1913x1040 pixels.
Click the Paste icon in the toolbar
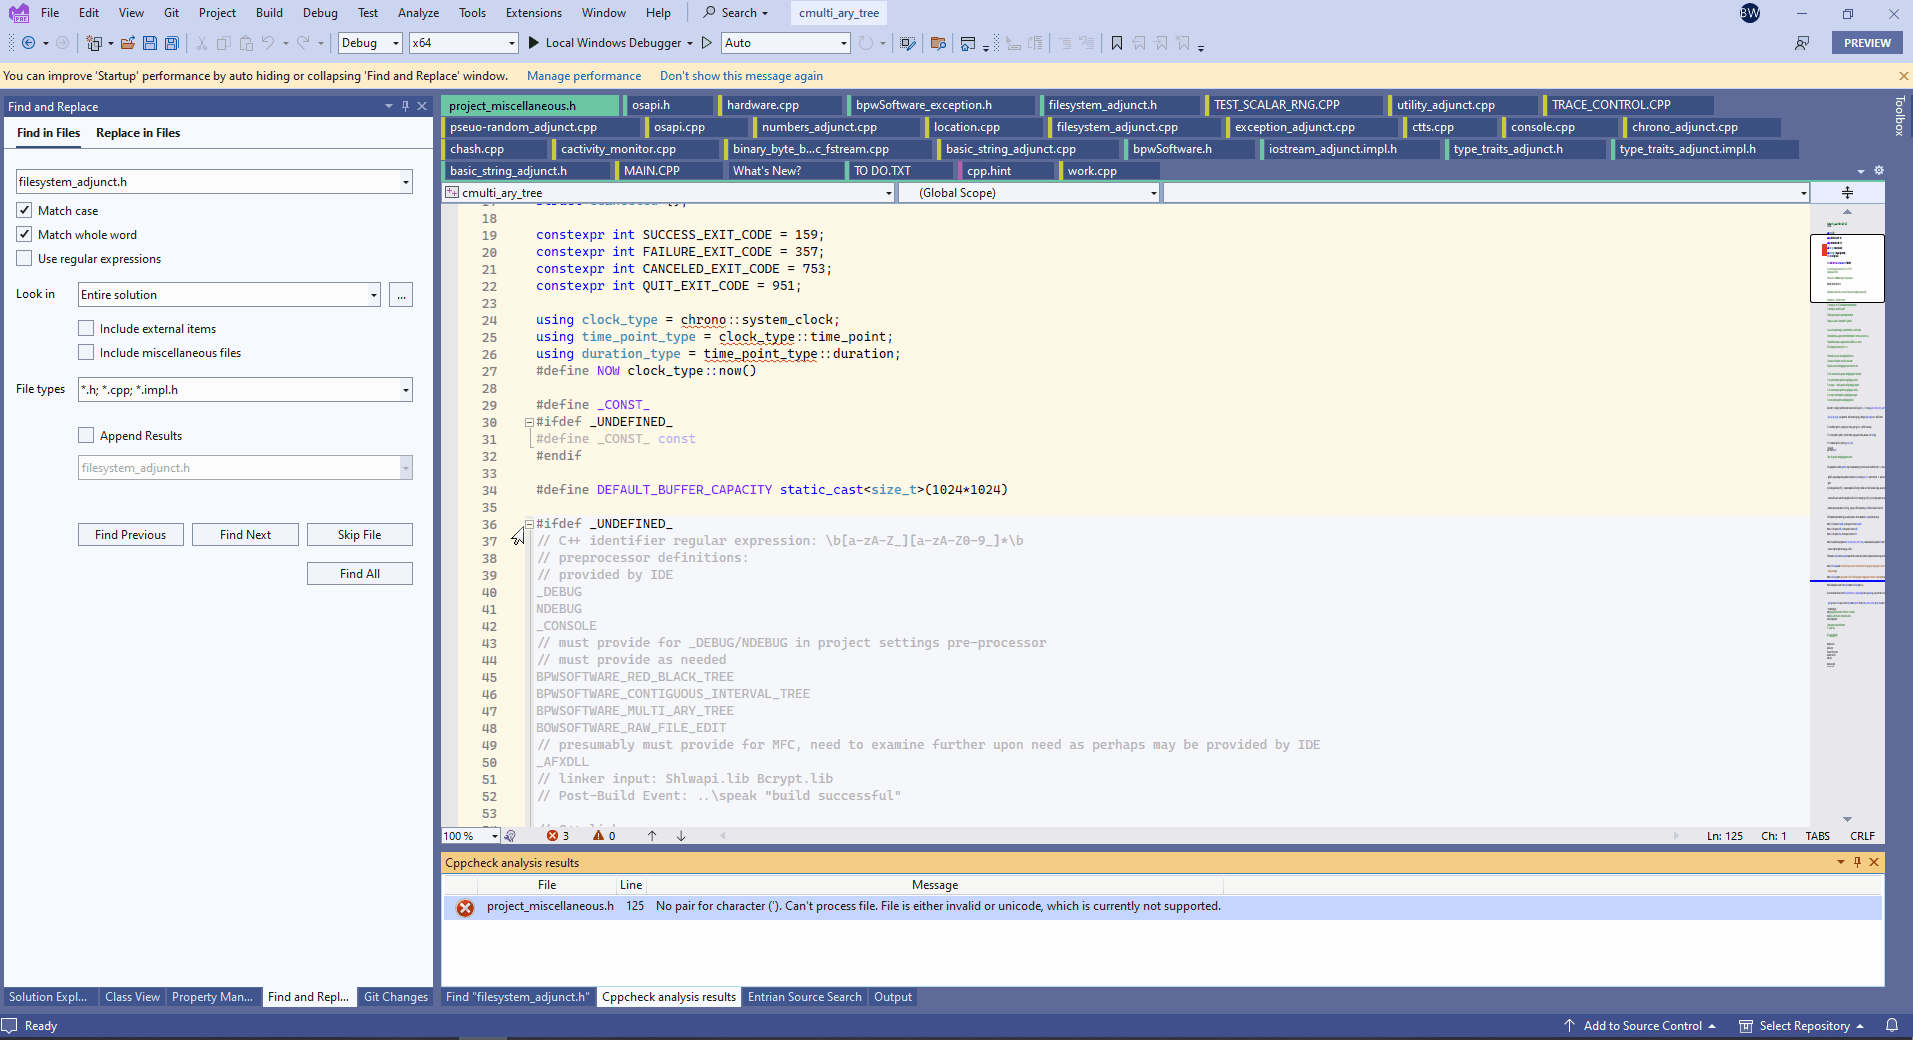pyautogui.click(x=245, y=43)
